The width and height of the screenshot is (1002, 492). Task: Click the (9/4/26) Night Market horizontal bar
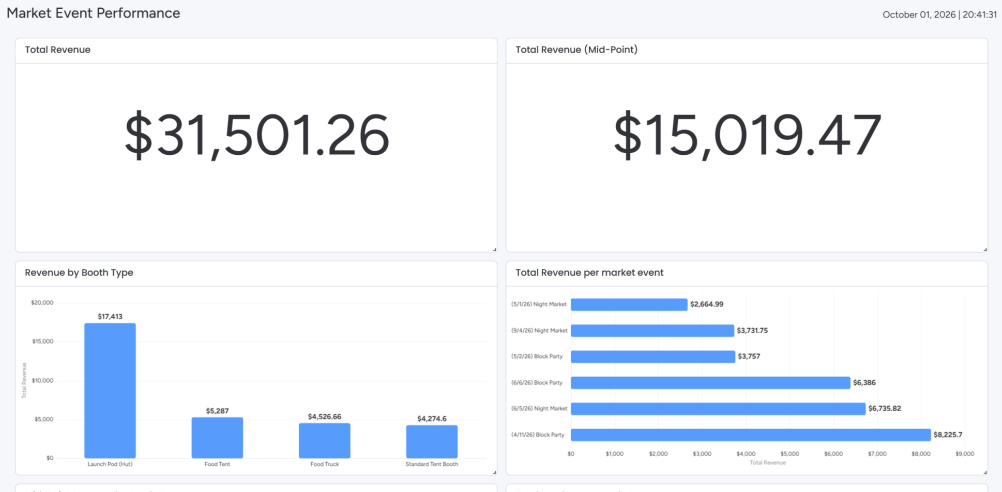(x=652, y=331)
